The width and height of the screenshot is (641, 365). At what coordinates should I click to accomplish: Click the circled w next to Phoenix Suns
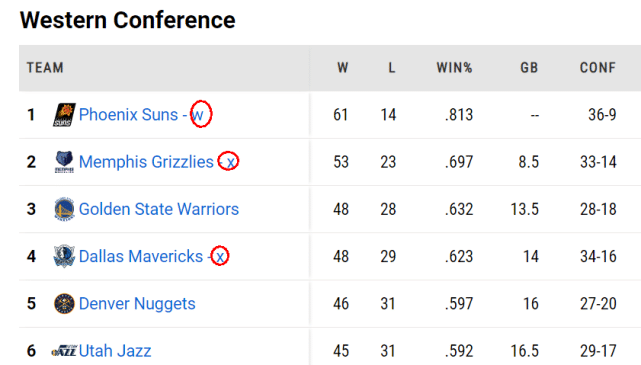[x=201, y=114]
